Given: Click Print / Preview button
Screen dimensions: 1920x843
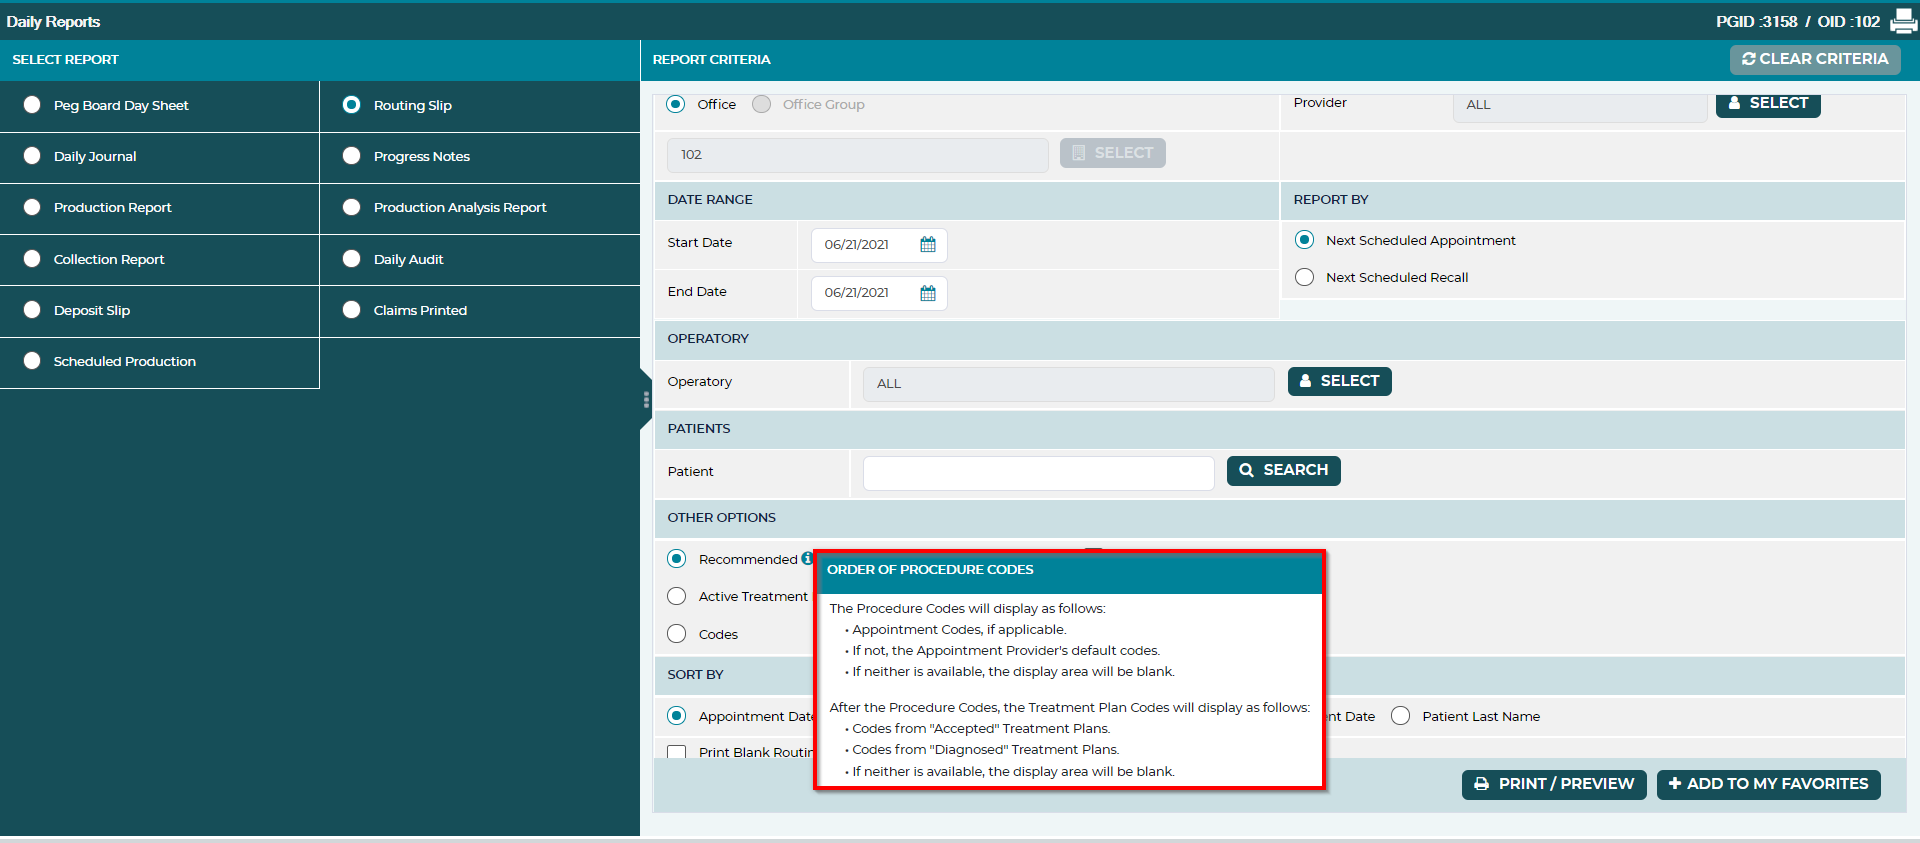Looking at the screenshot, I should pyautogui.click(x=1554, y=784).
